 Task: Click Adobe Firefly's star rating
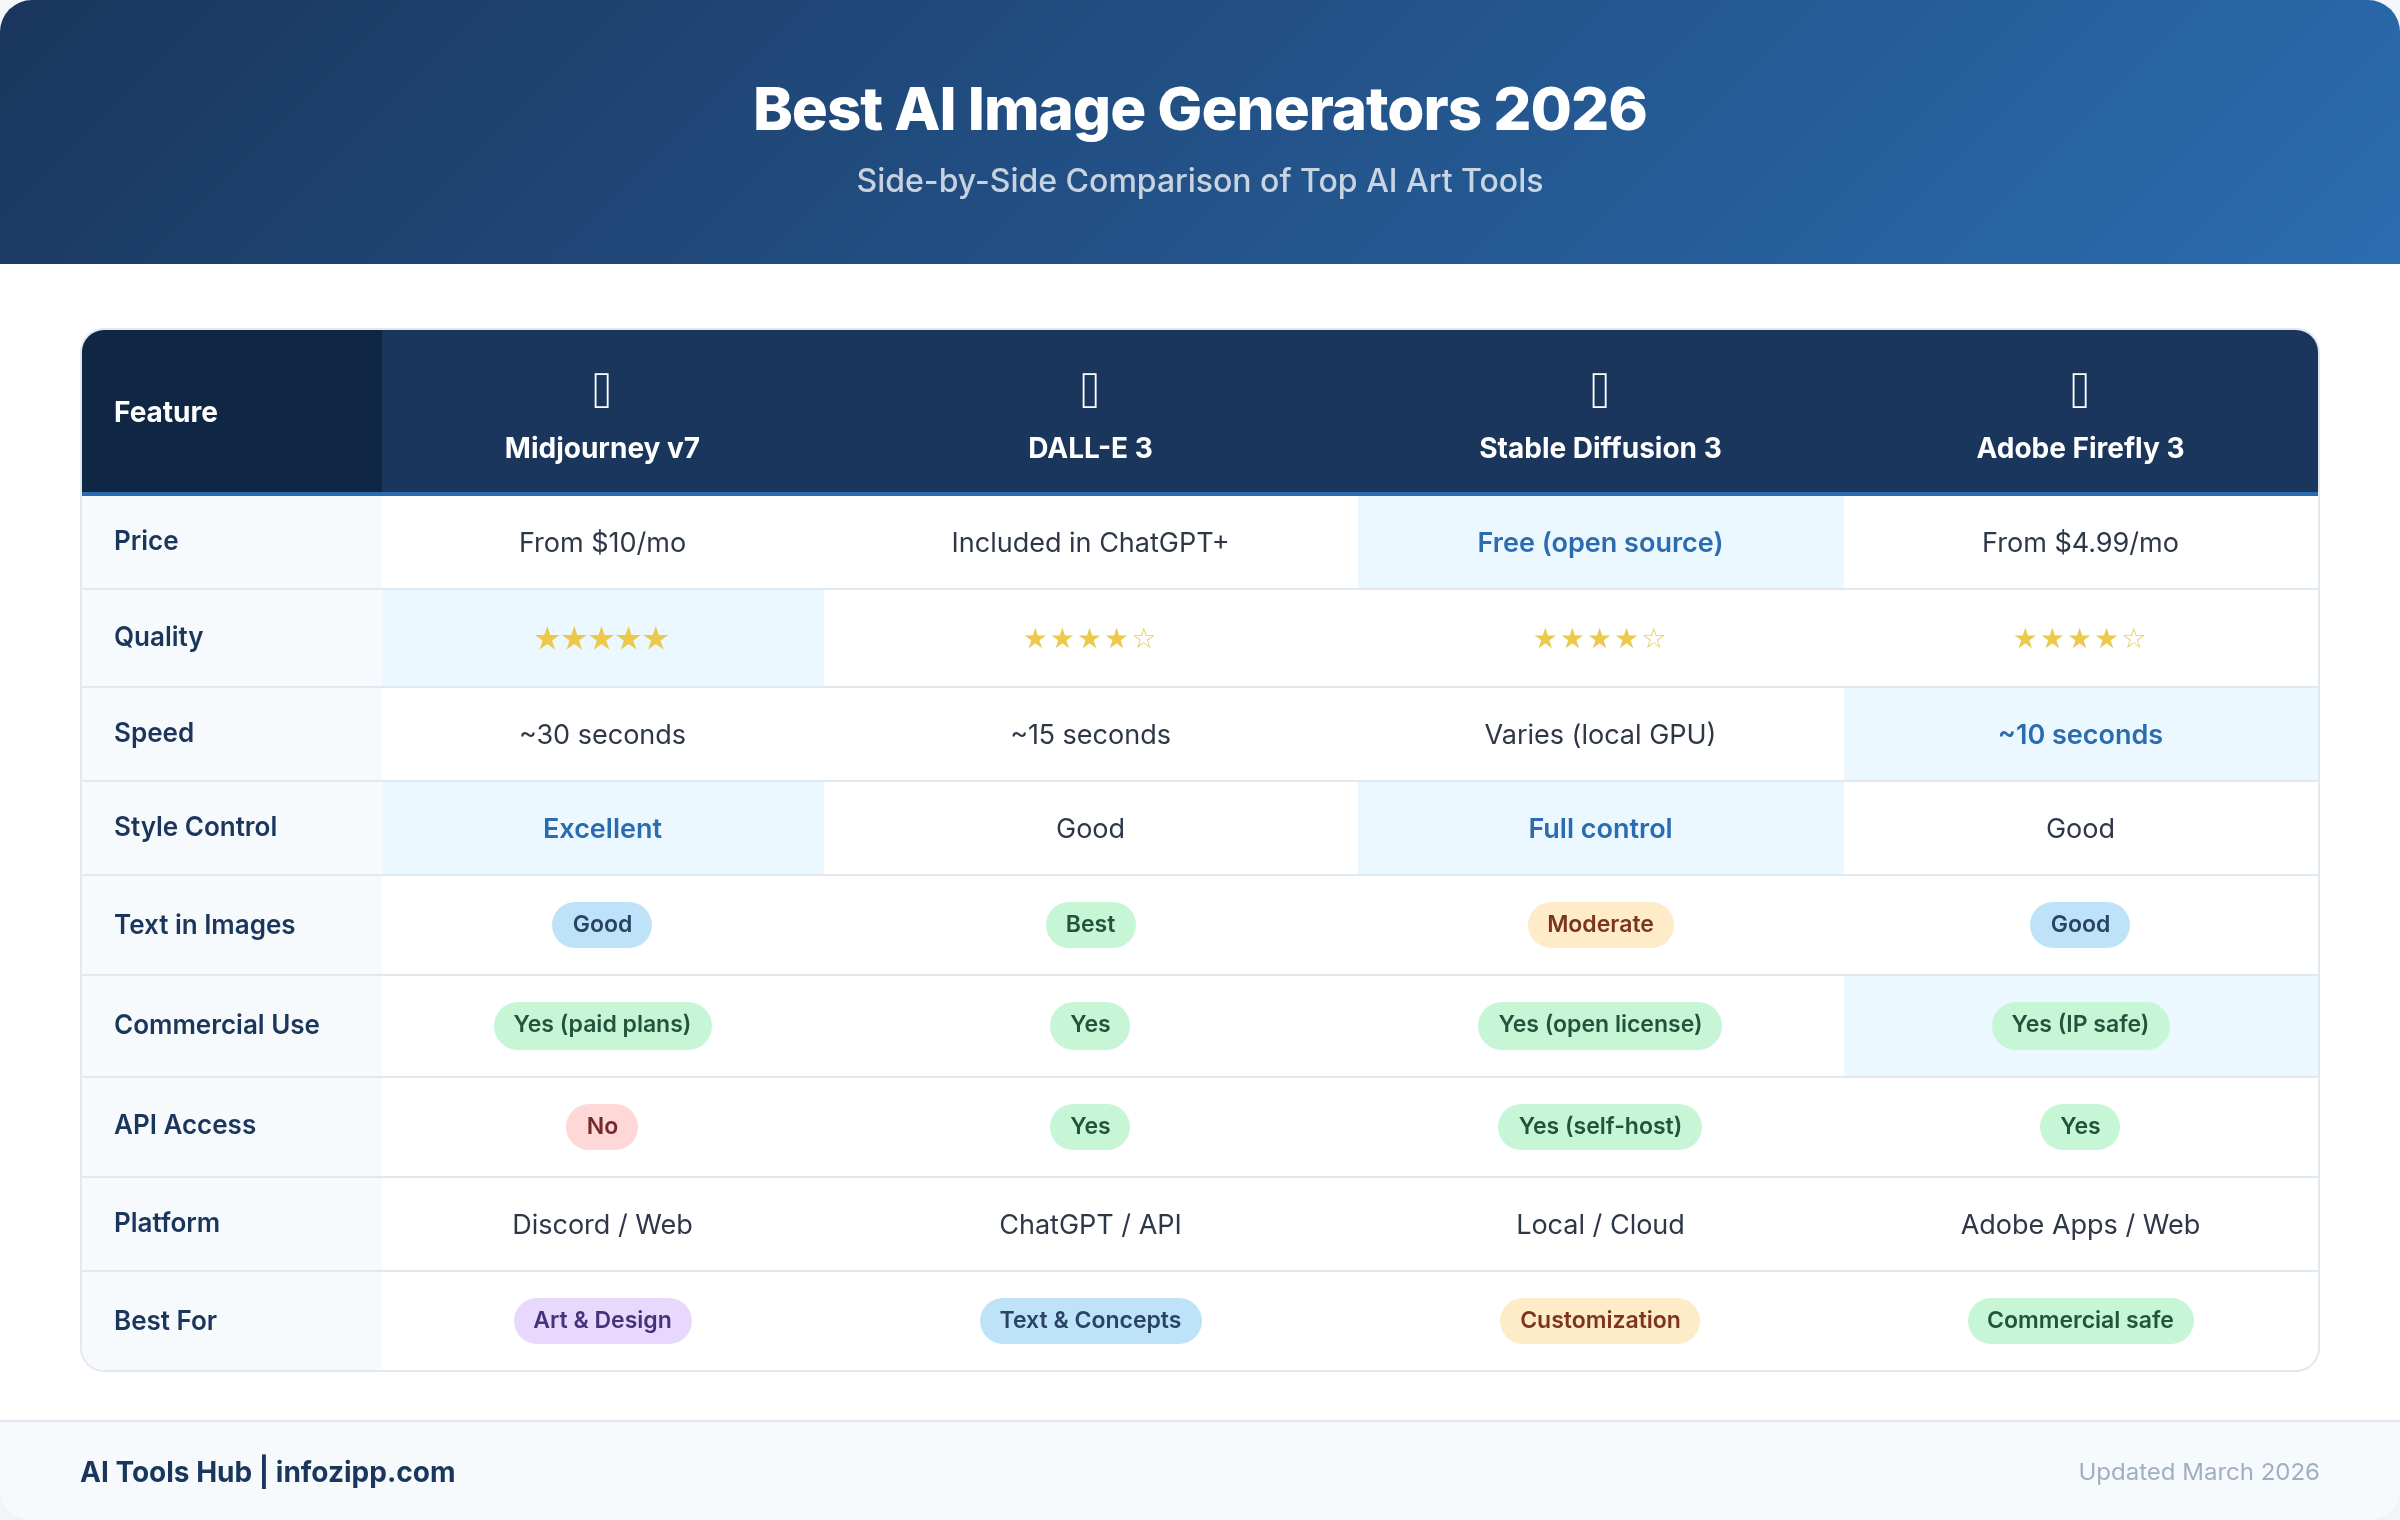(x=2079, y=638)
